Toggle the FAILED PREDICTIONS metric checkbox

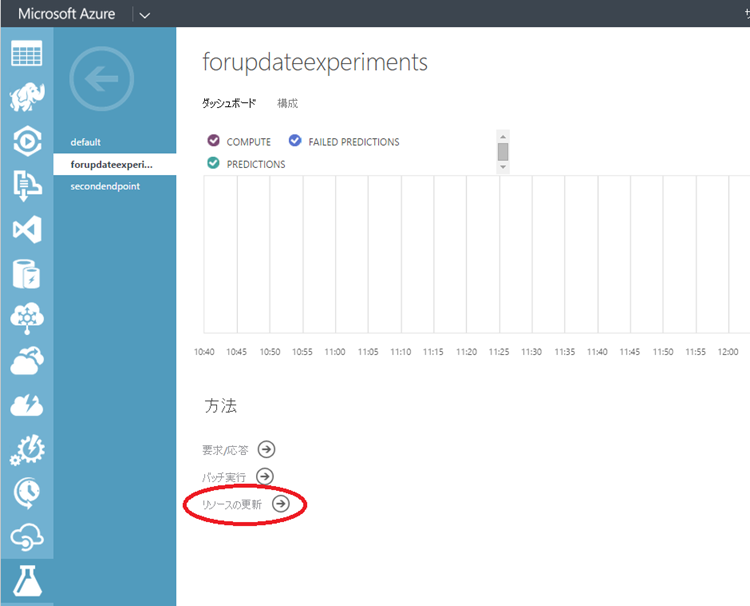tap(295, 141)
